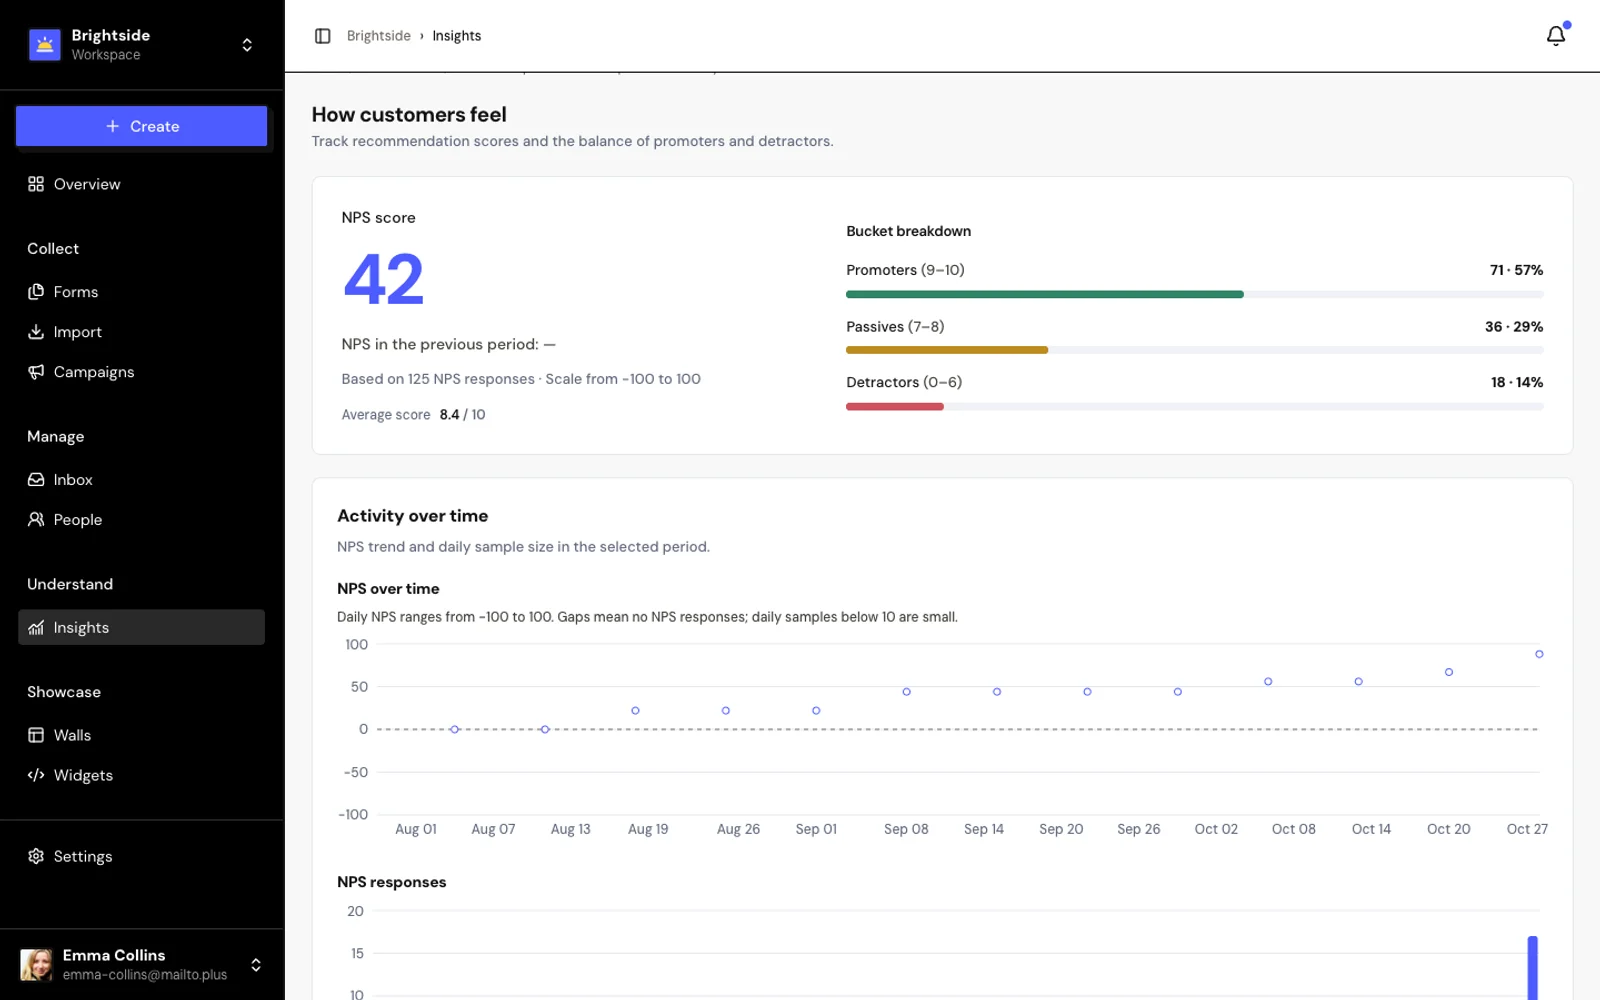
Task: Click the Widgets code-bracket icon
Action: [x=36, y=775]
